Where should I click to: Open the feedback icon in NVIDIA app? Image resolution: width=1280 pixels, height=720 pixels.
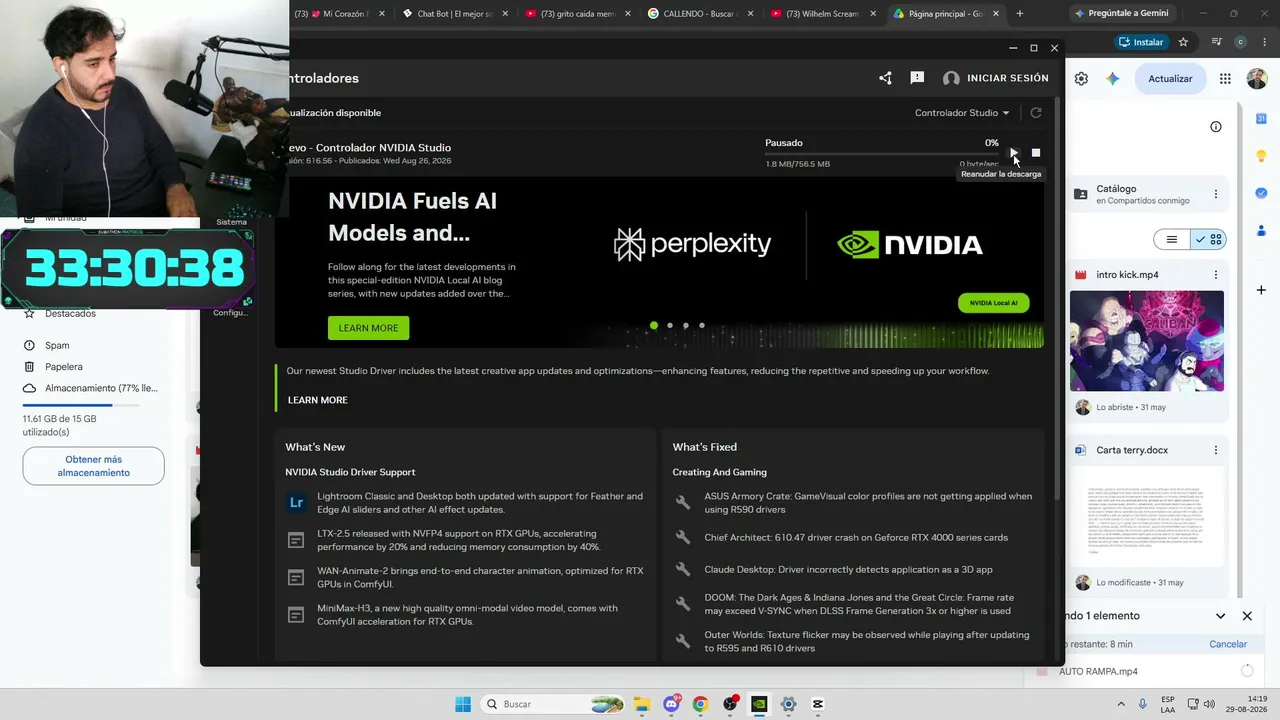point(917,78)
